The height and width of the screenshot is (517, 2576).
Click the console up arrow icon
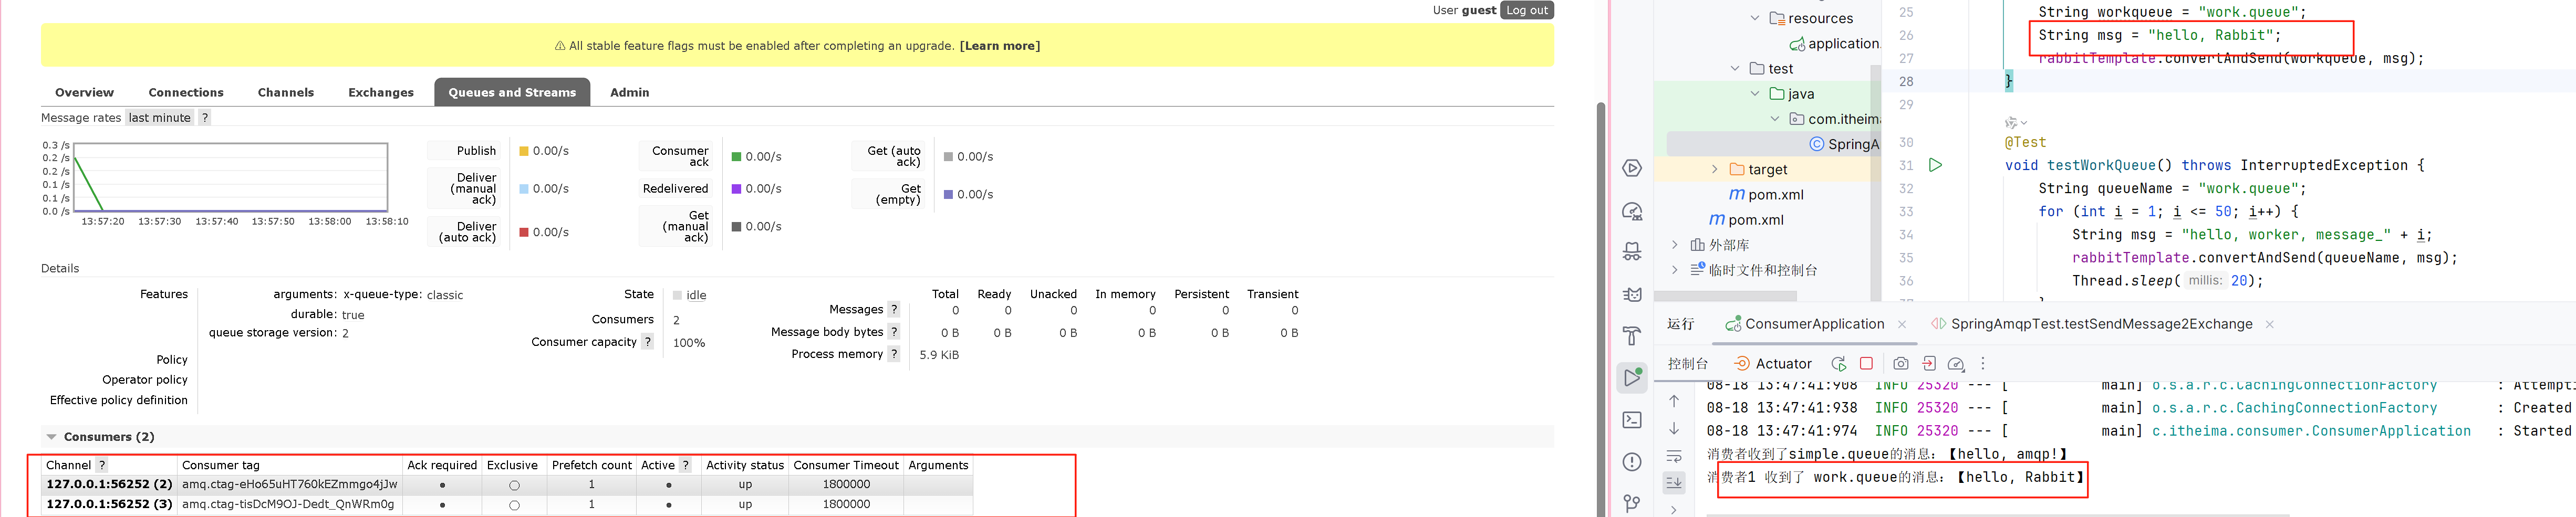point(1674,401)
